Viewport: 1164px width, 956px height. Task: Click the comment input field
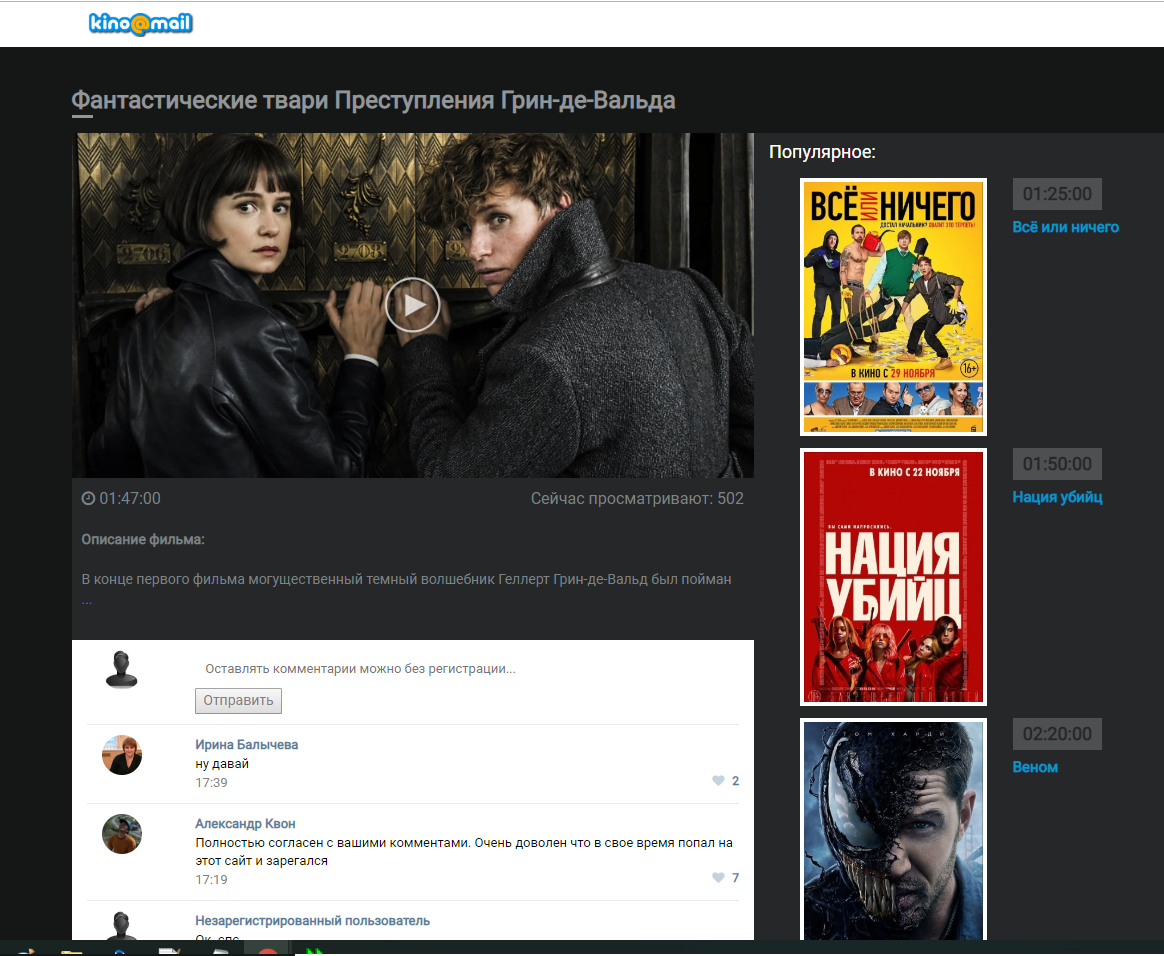tap(466, 669)
